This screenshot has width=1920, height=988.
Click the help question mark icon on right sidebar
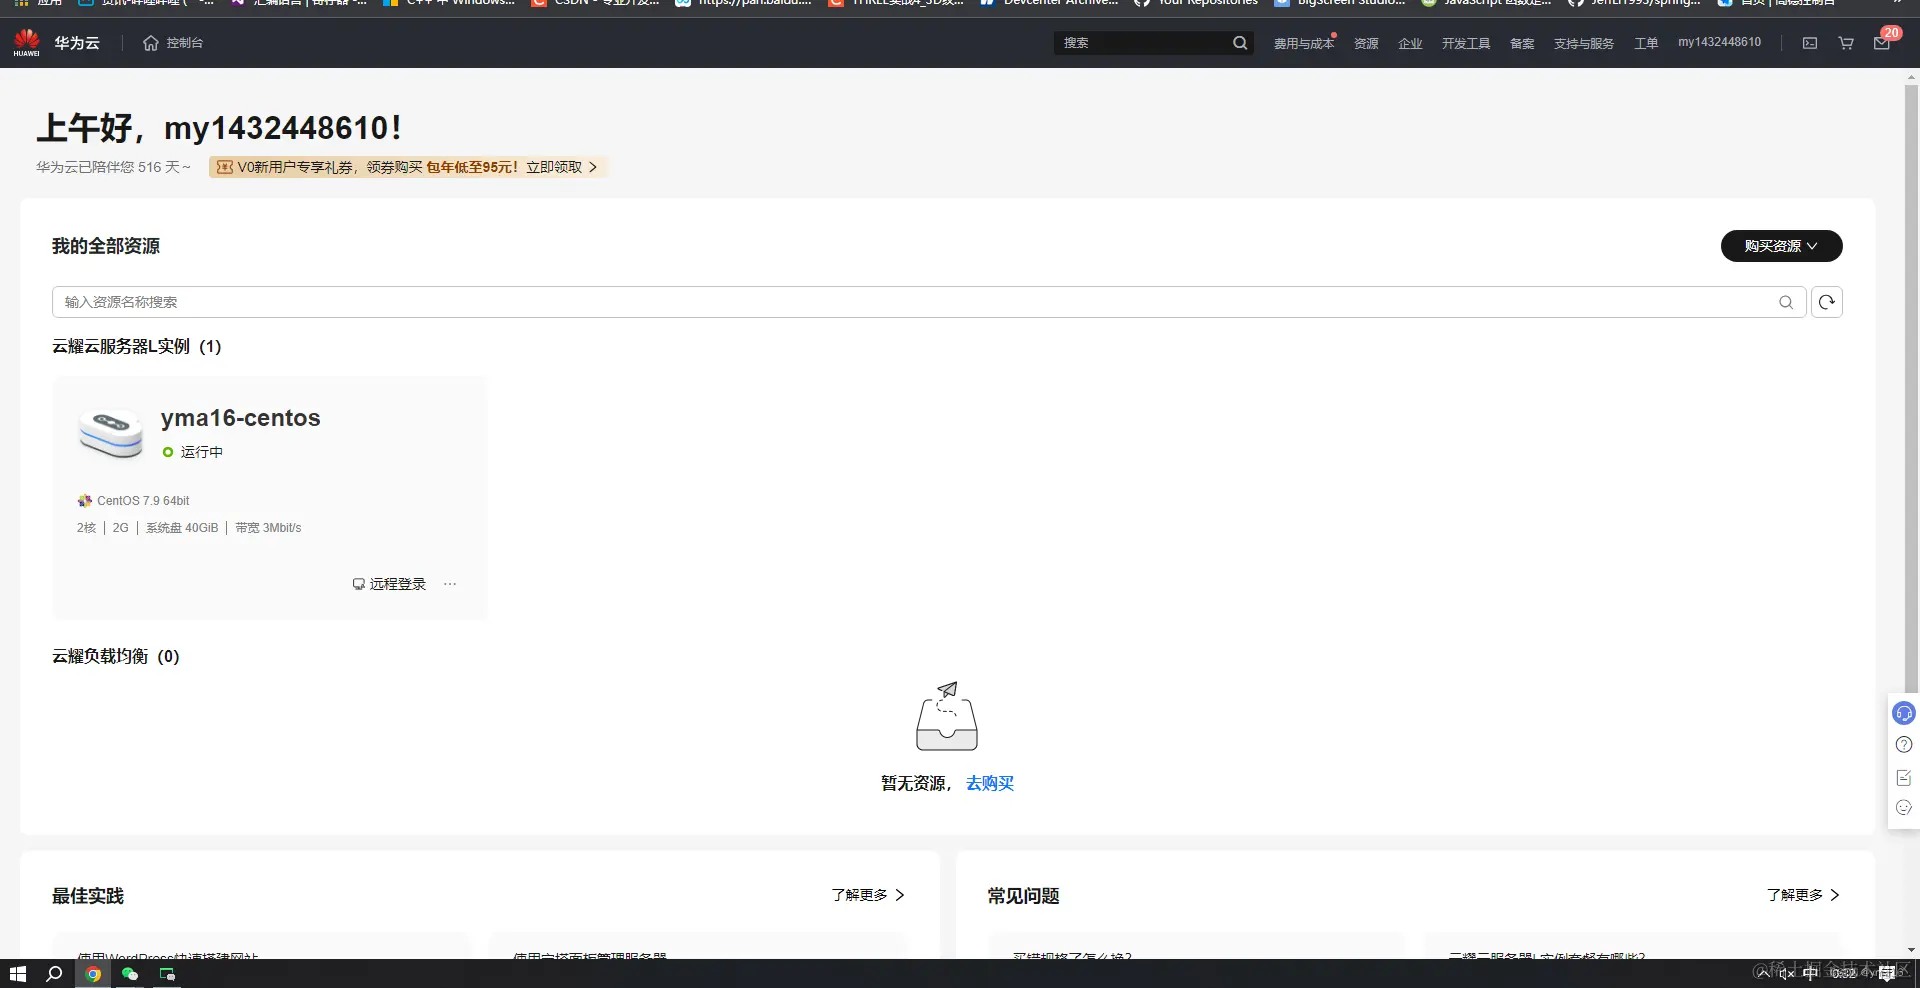(1903, 745)
